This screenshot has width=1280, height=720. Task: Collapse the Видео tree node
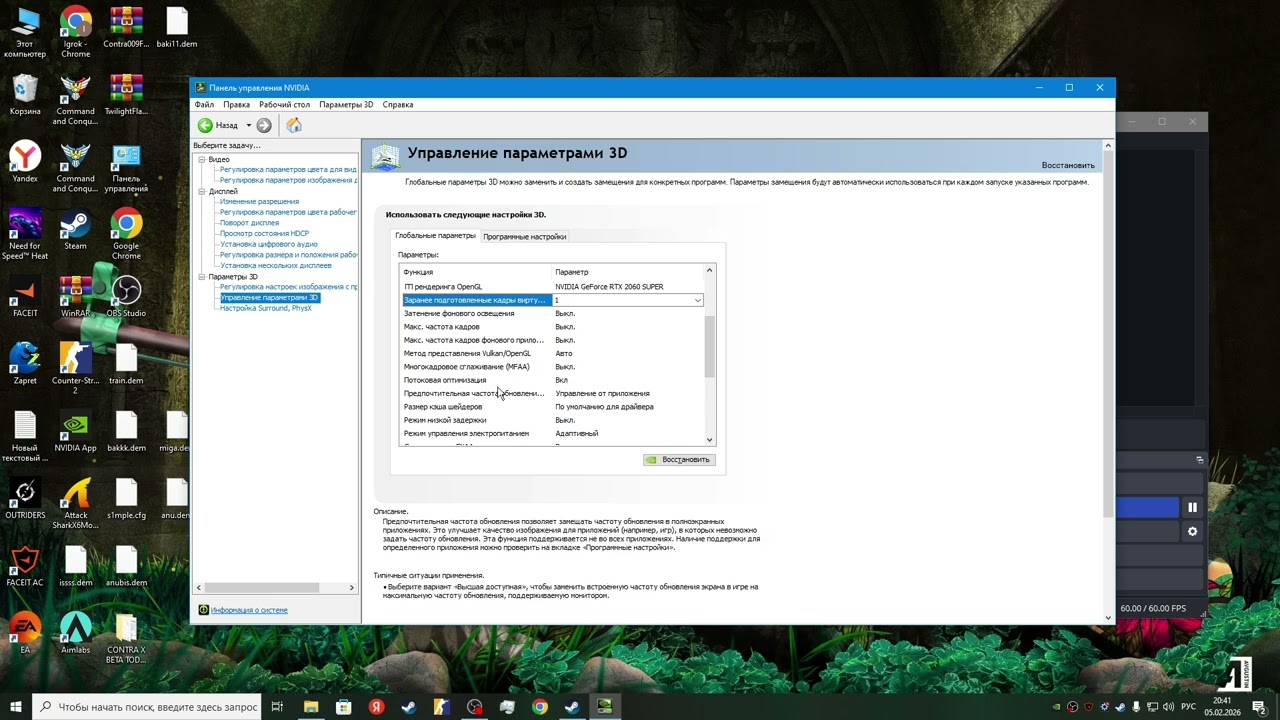pos(201,159)
